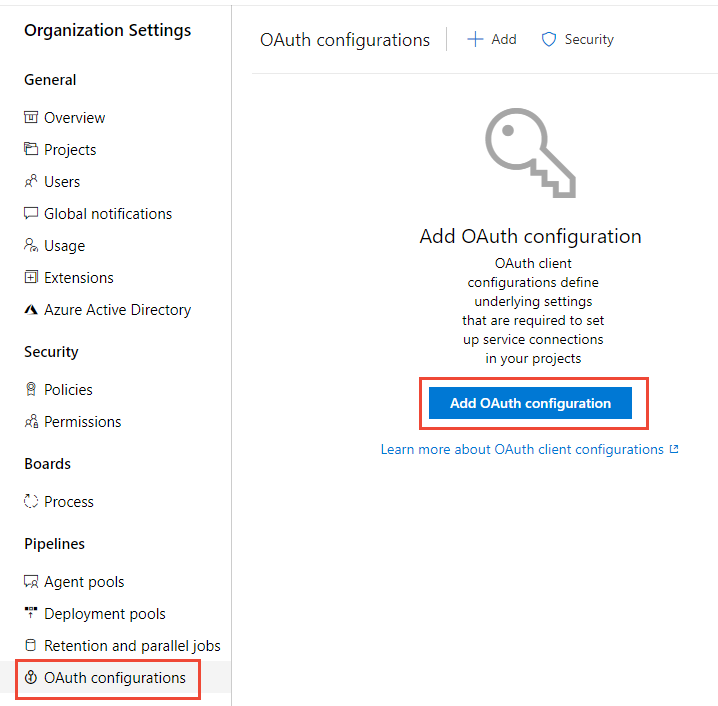Screen dimensions: 718x706
Task: Click the Organization Settings heading
Action: point(108,31)
